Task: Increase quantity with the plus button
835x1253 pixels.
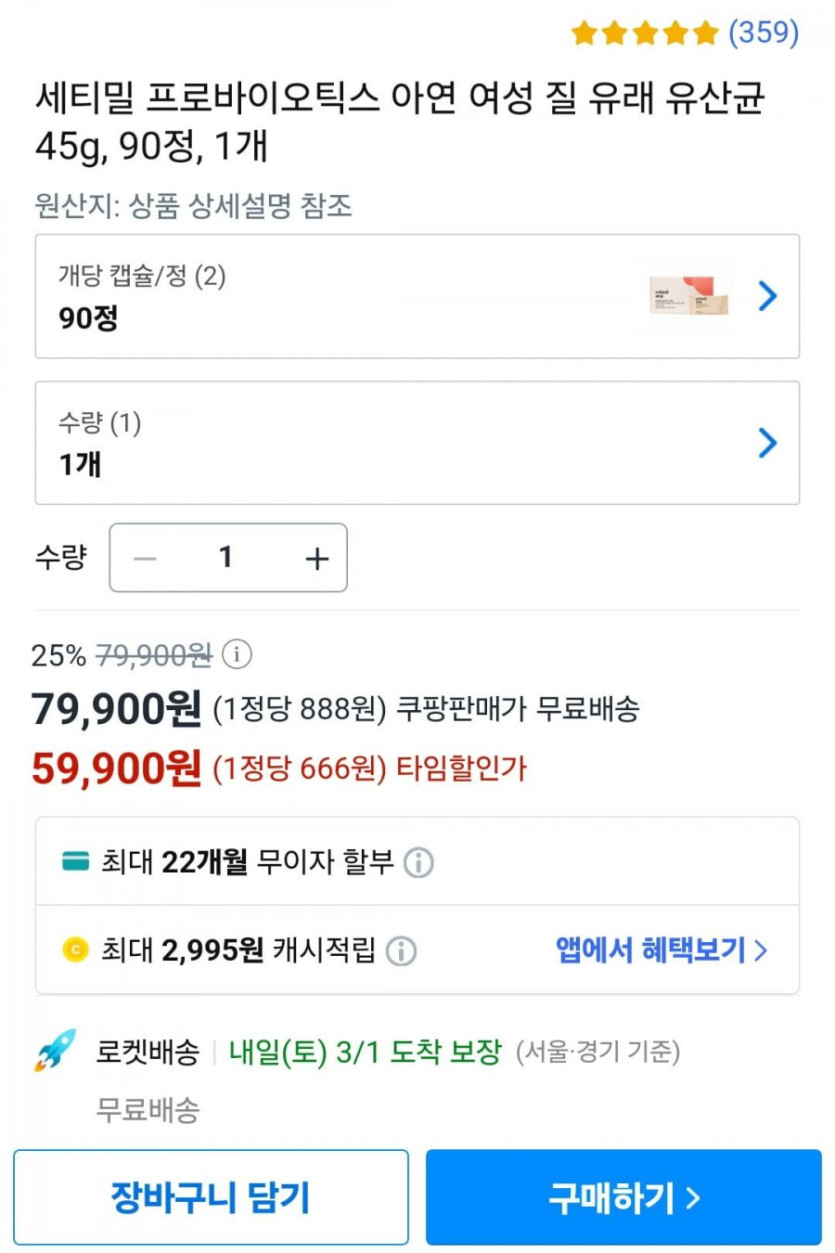Action: coord(316,558)
